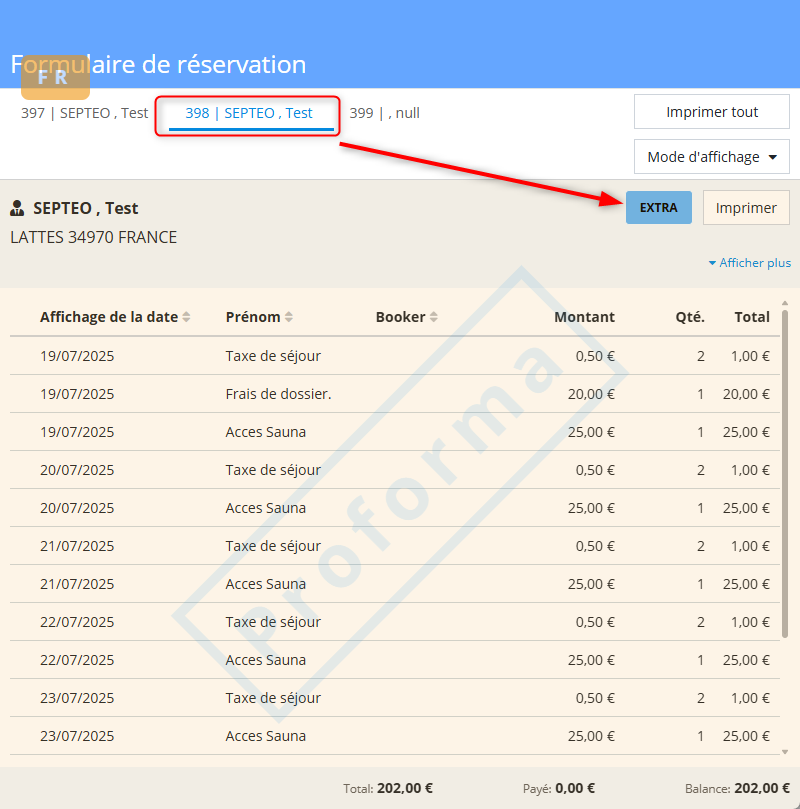Click the Prénom column sort arrows

coord(289,317)
